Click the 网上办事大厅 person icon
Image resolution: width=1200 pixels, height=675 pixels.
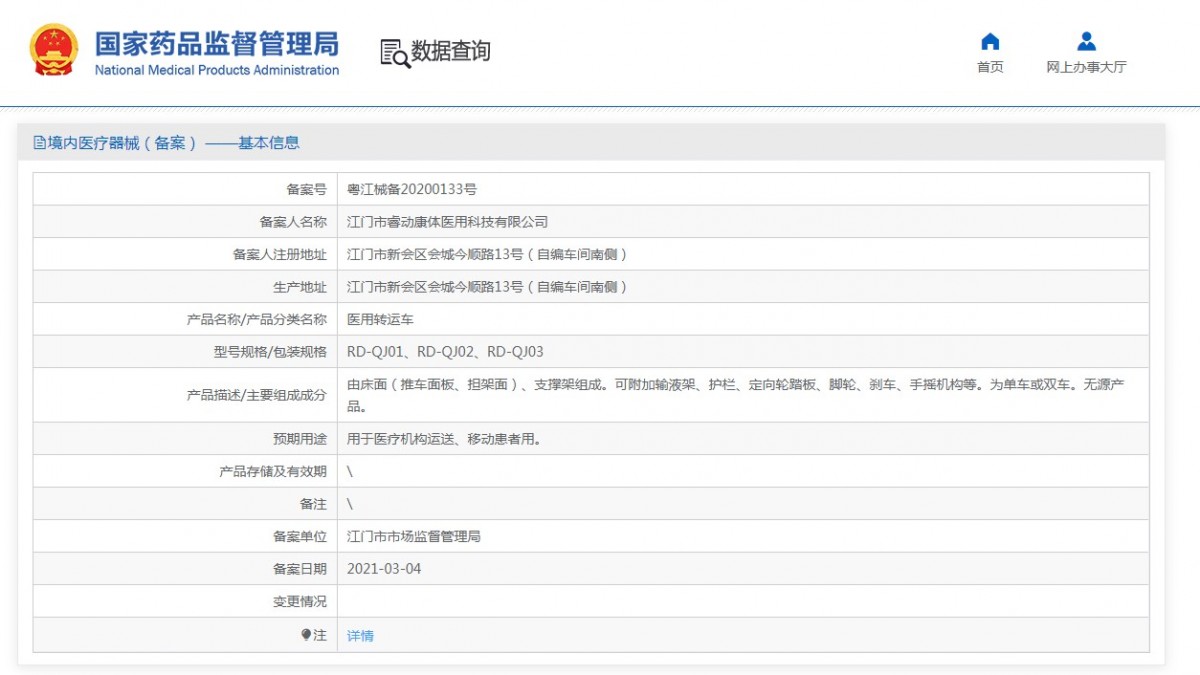coord(1086,41)
